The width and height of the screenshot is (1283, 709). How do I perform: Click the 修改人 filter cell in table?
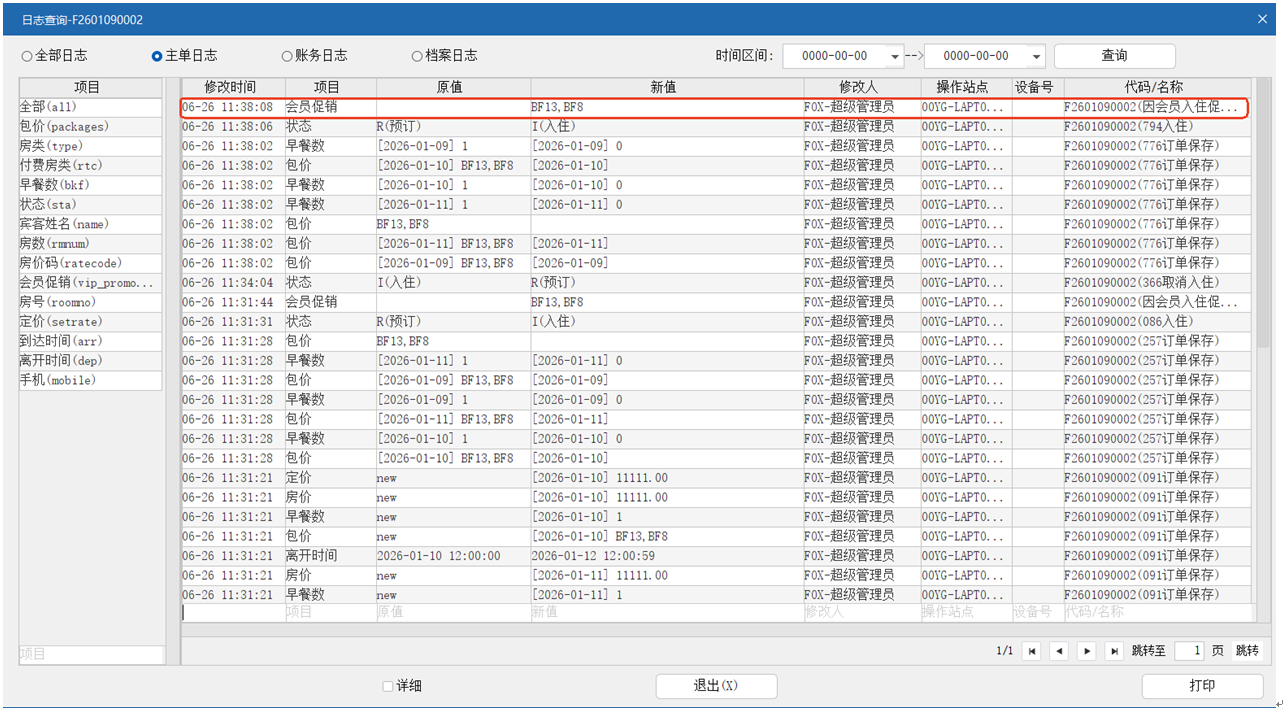click(x=862, y=612)
